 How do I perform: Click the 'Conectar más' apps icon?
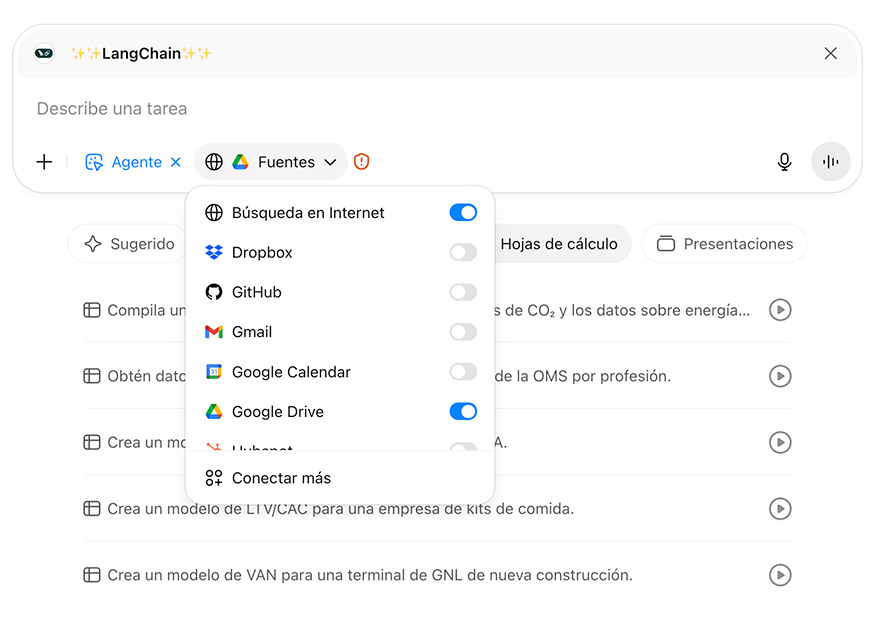(x=214, y=478)
